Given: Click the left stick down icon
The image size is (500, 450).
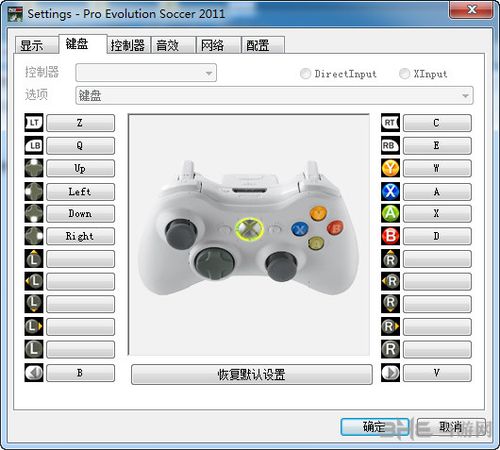Looking at the screenshot, I should point(34,304).
